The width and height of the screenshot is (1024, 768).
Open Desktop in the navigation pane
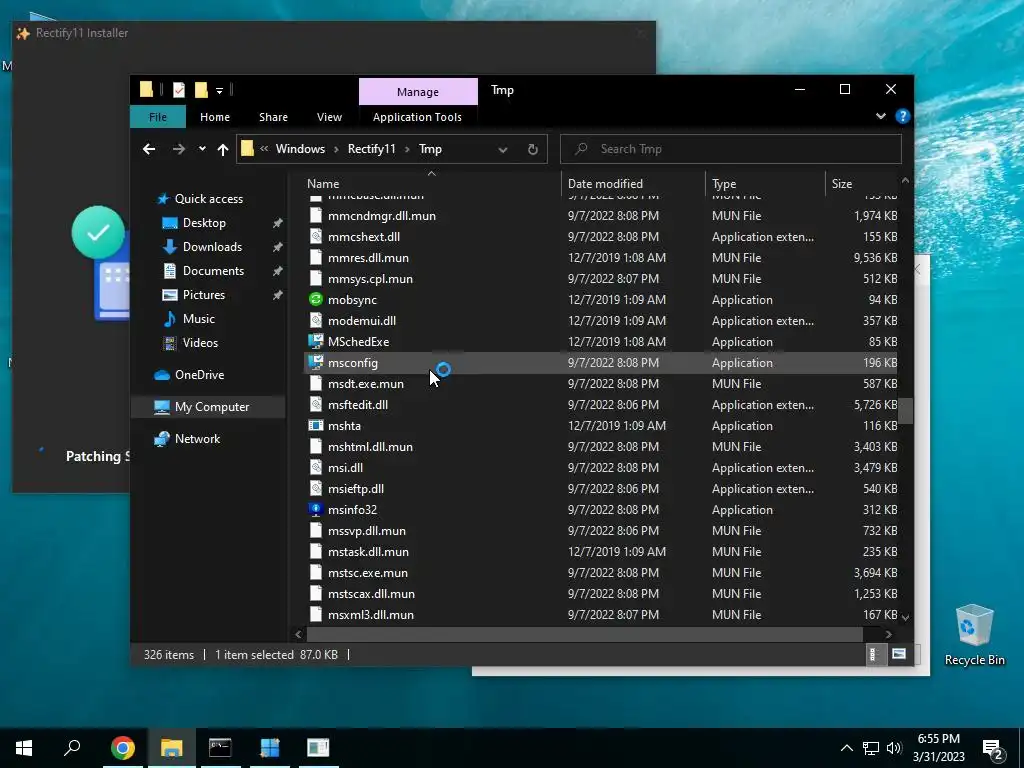204,223
